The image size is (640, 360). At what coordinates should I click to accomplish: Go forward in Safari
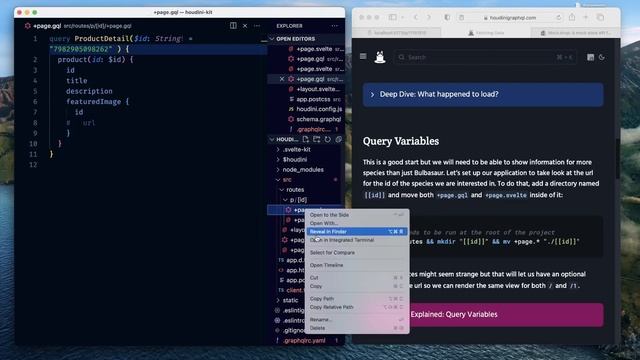click(429, 17)
